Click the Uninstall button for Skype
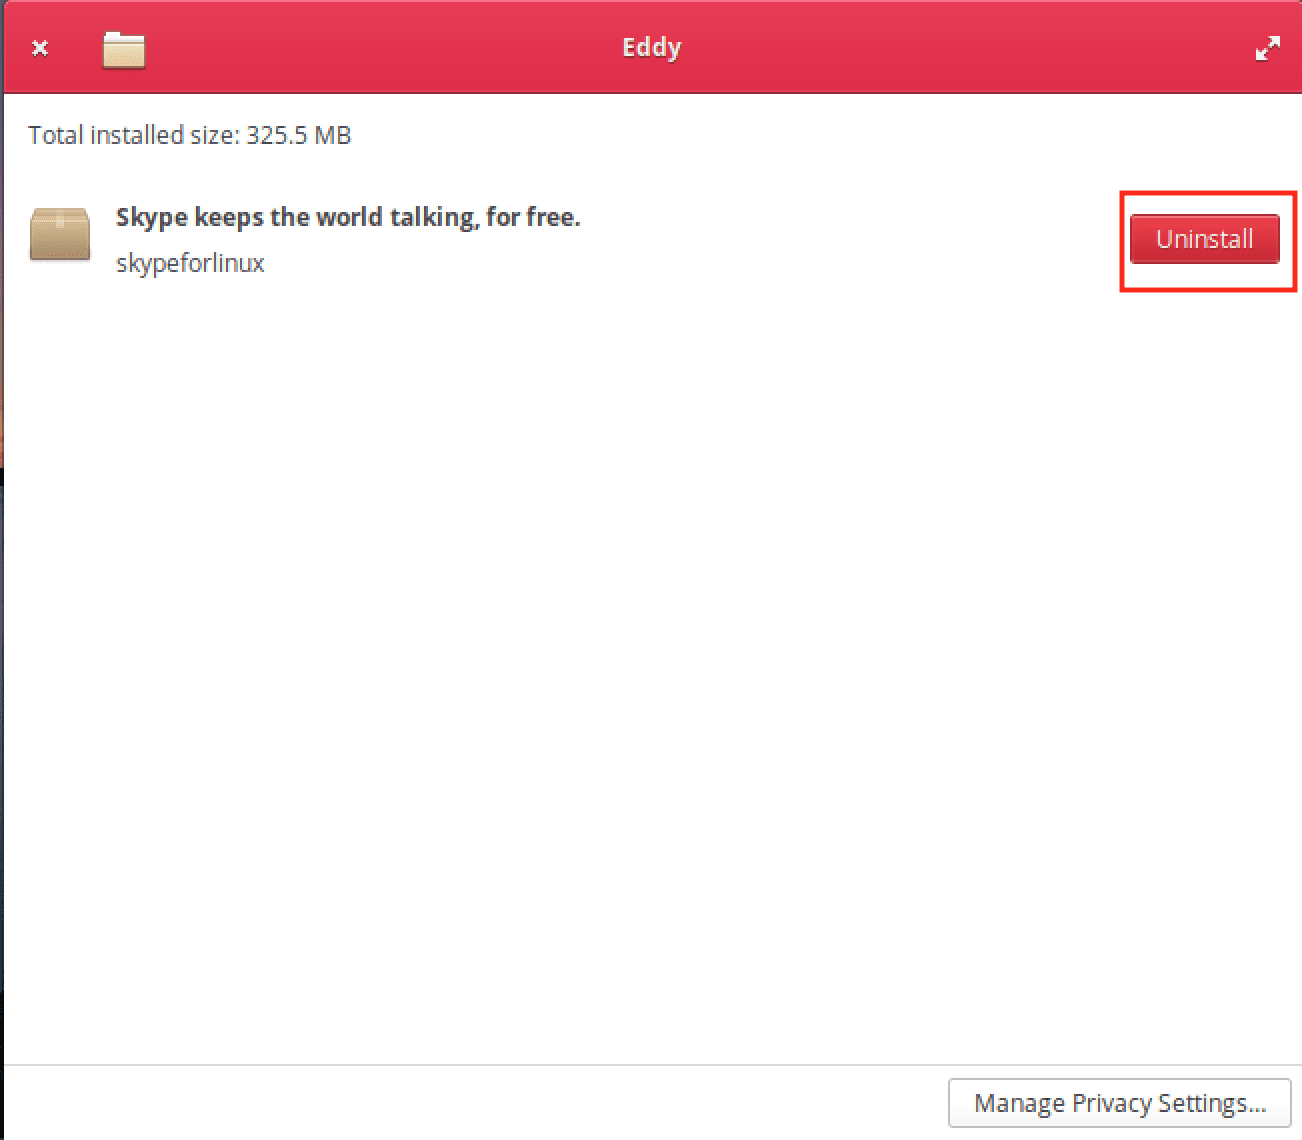 [1204, 239]
